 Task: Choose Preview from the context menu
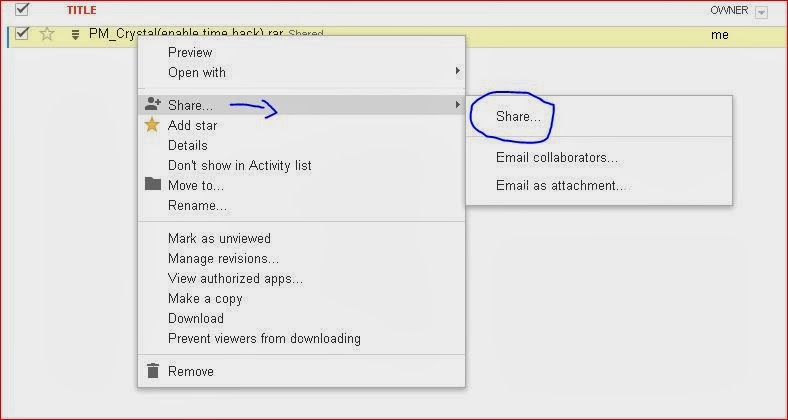pos(190,52)
